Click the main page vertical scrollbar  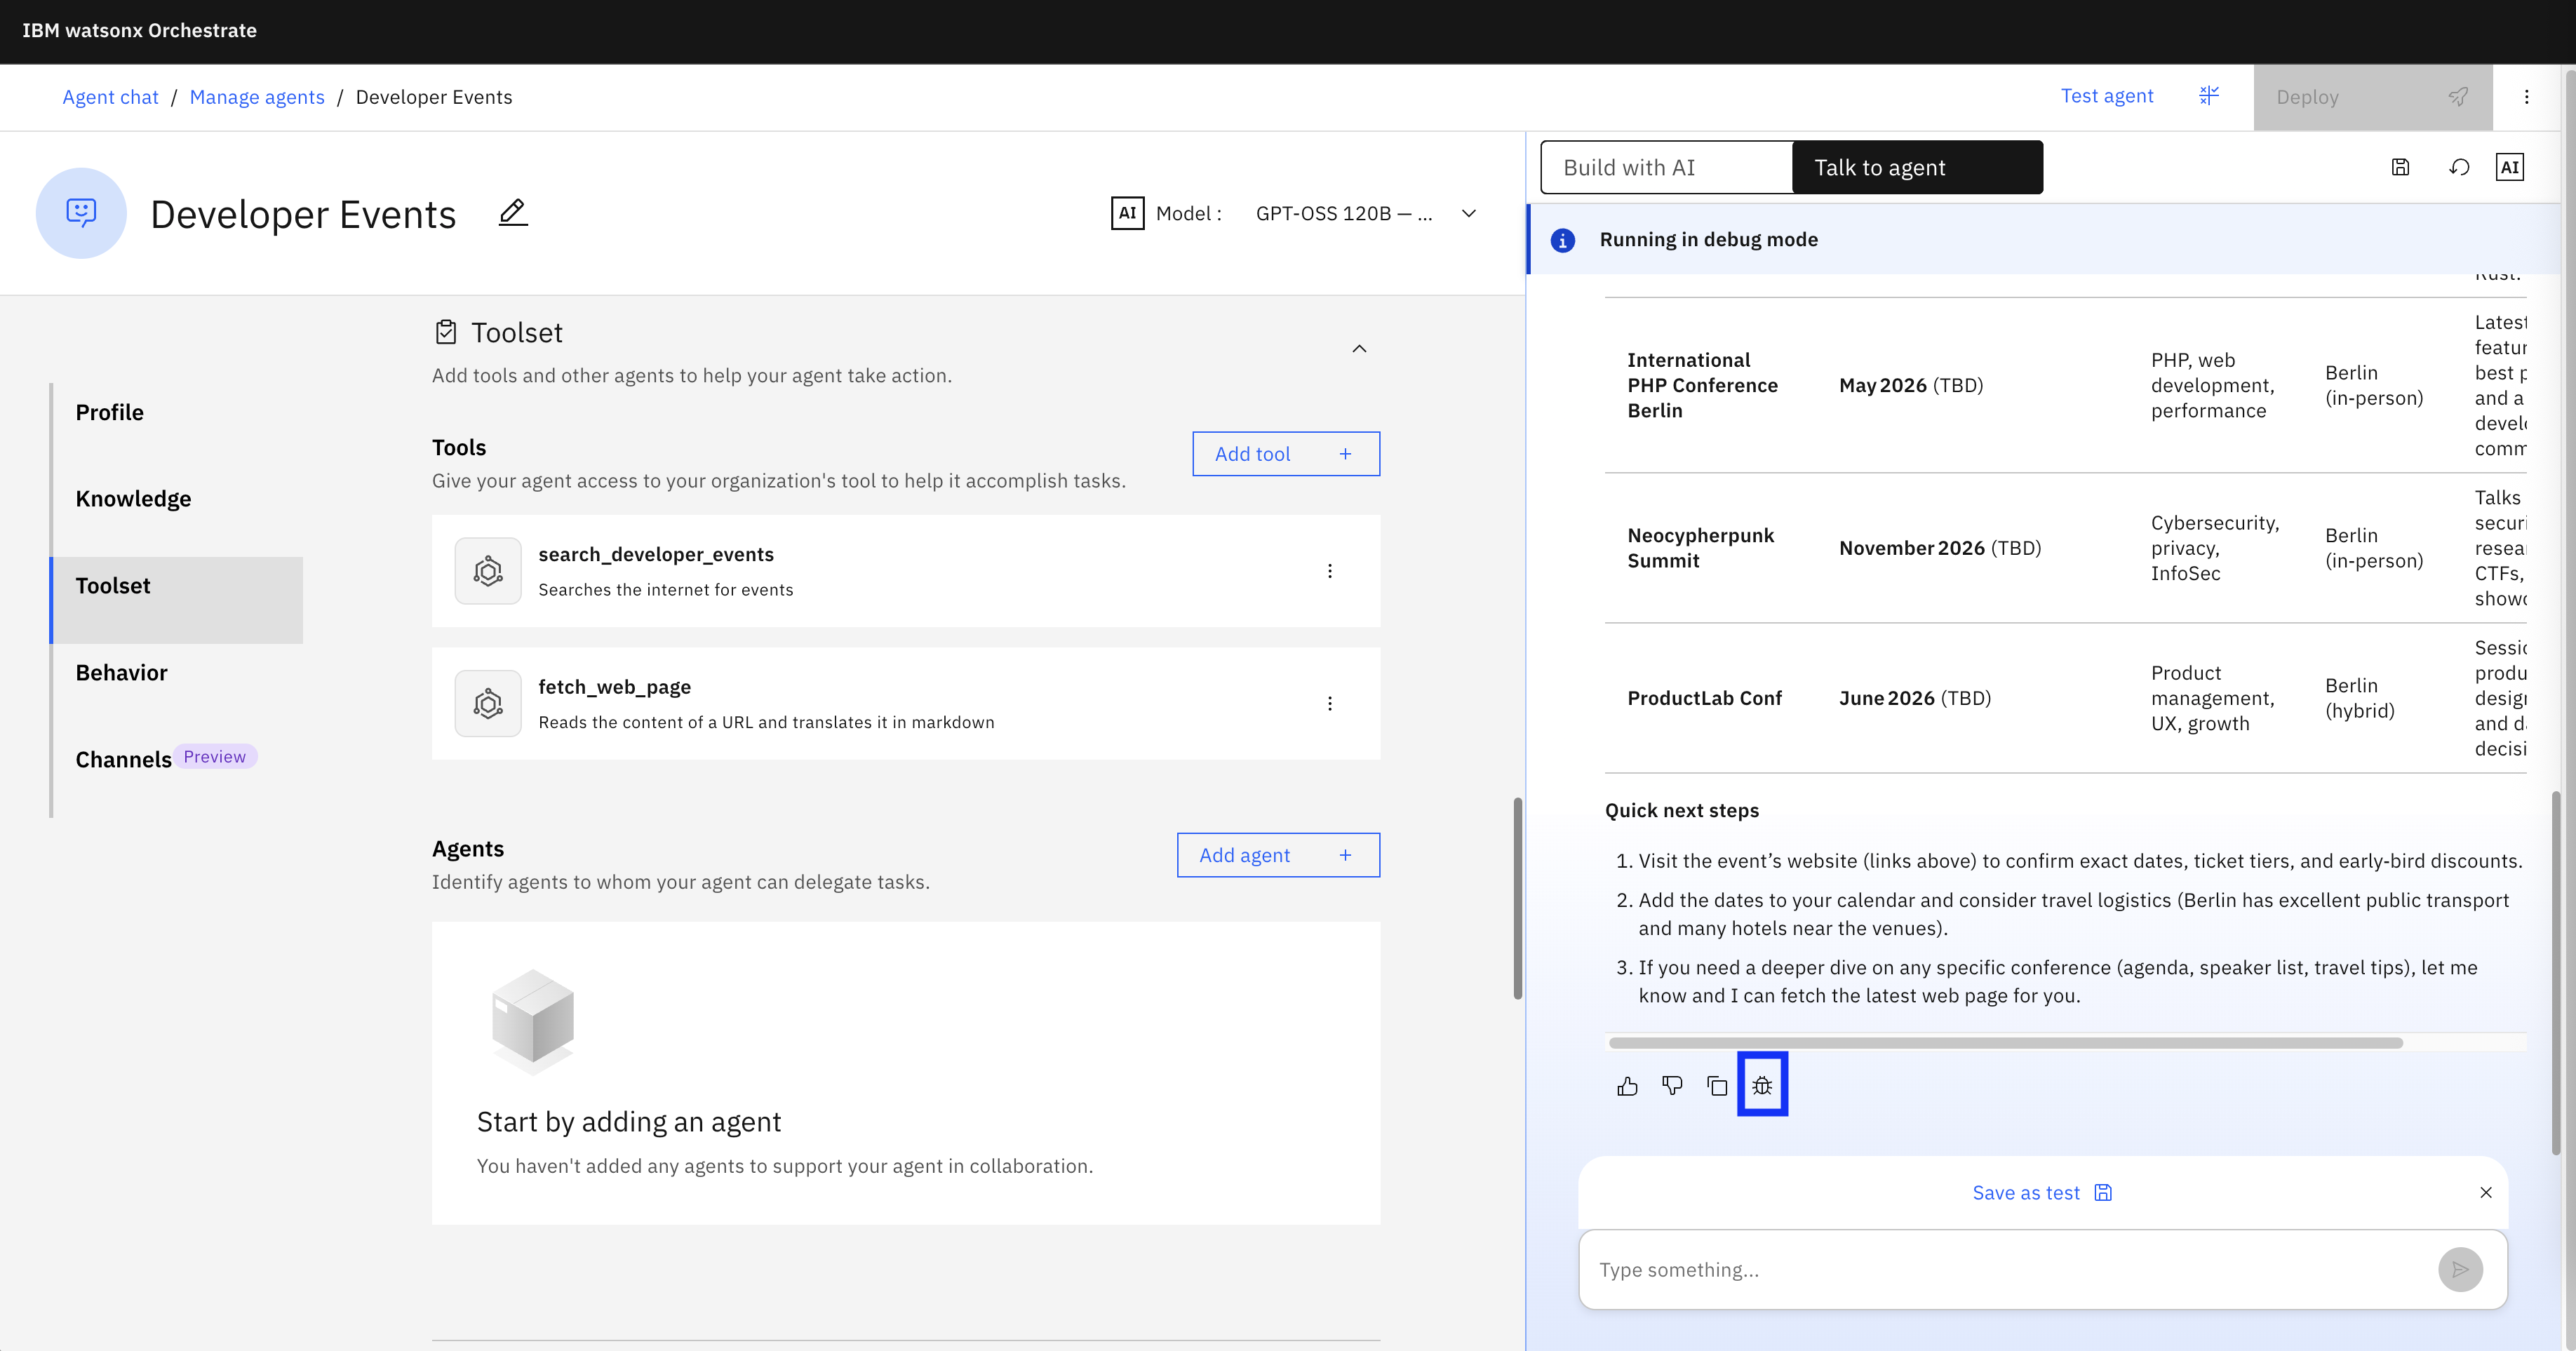[1517, 899]
